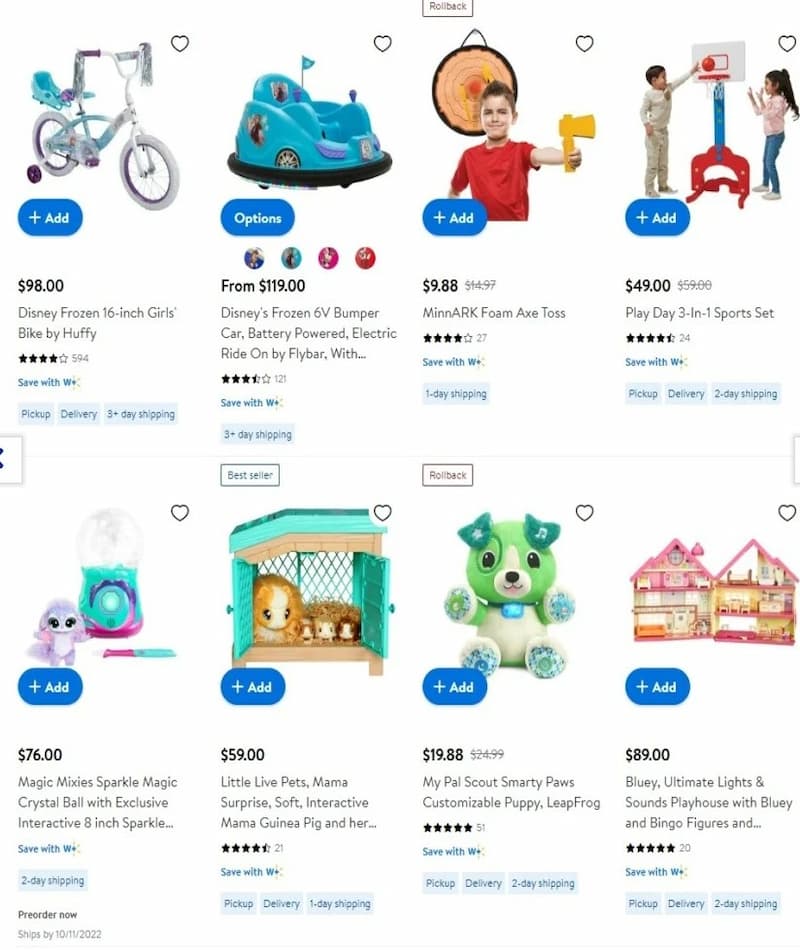Favorite the Magic Mixies Crystal Ball
This screenshot has height=950, width=800.
point(179,513)
